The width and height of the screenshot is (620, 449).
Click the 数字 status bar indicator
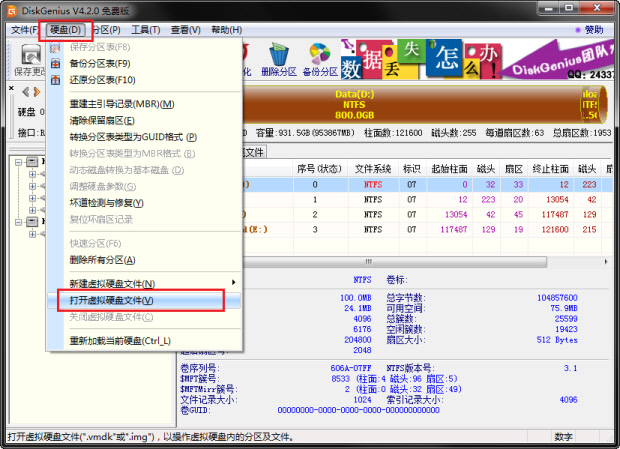[563, 437]
